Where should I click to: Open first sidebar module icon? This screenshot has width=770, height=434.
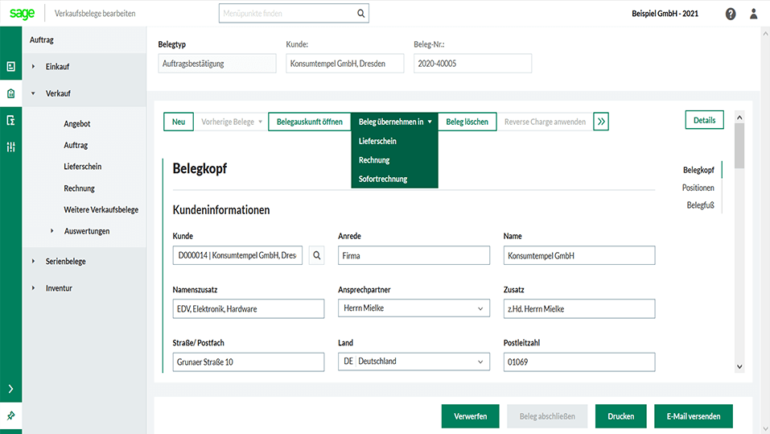(x=11, y=66)
